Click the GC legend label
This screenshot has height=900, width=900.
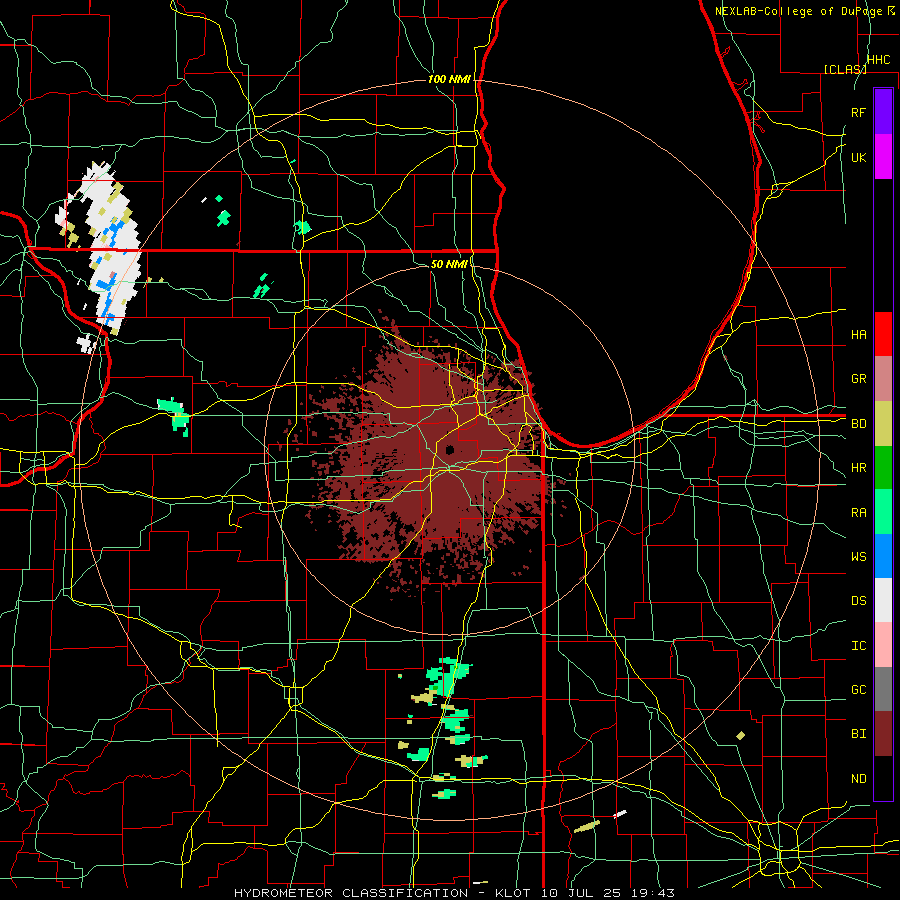pyautogui.click(x=858, y=690)
